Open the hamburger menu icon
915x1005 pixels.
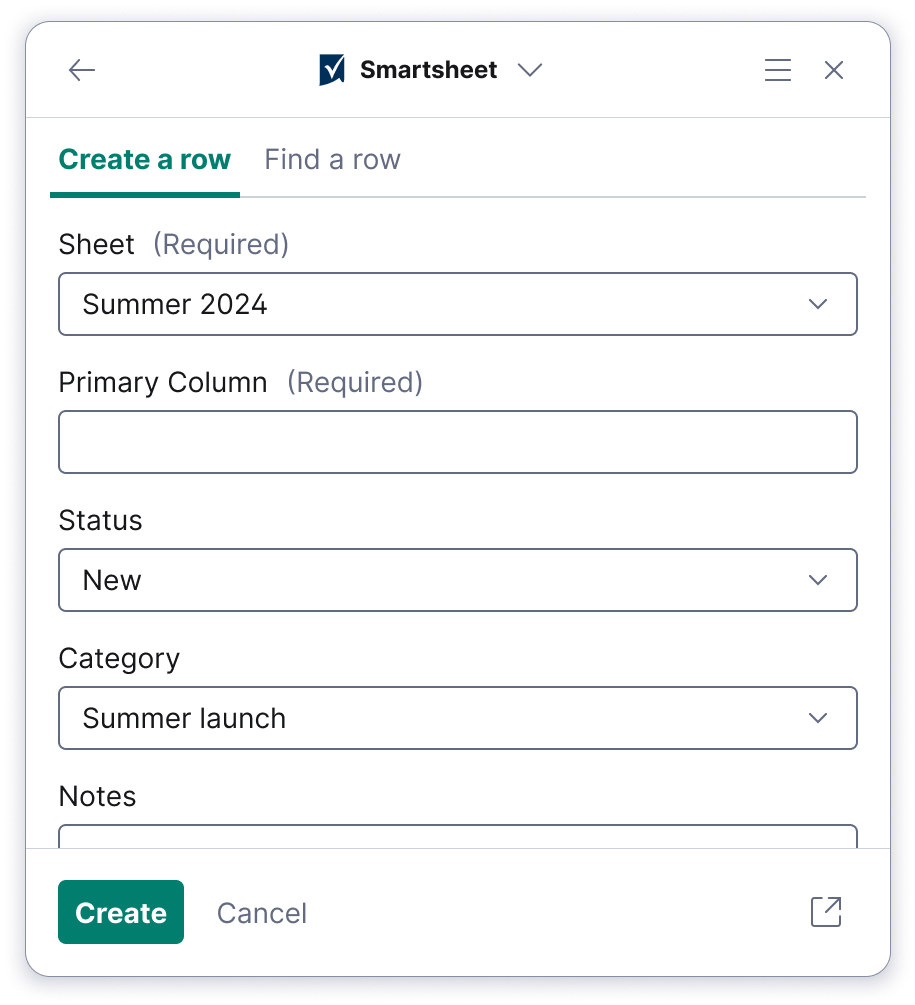coord(777,70)
